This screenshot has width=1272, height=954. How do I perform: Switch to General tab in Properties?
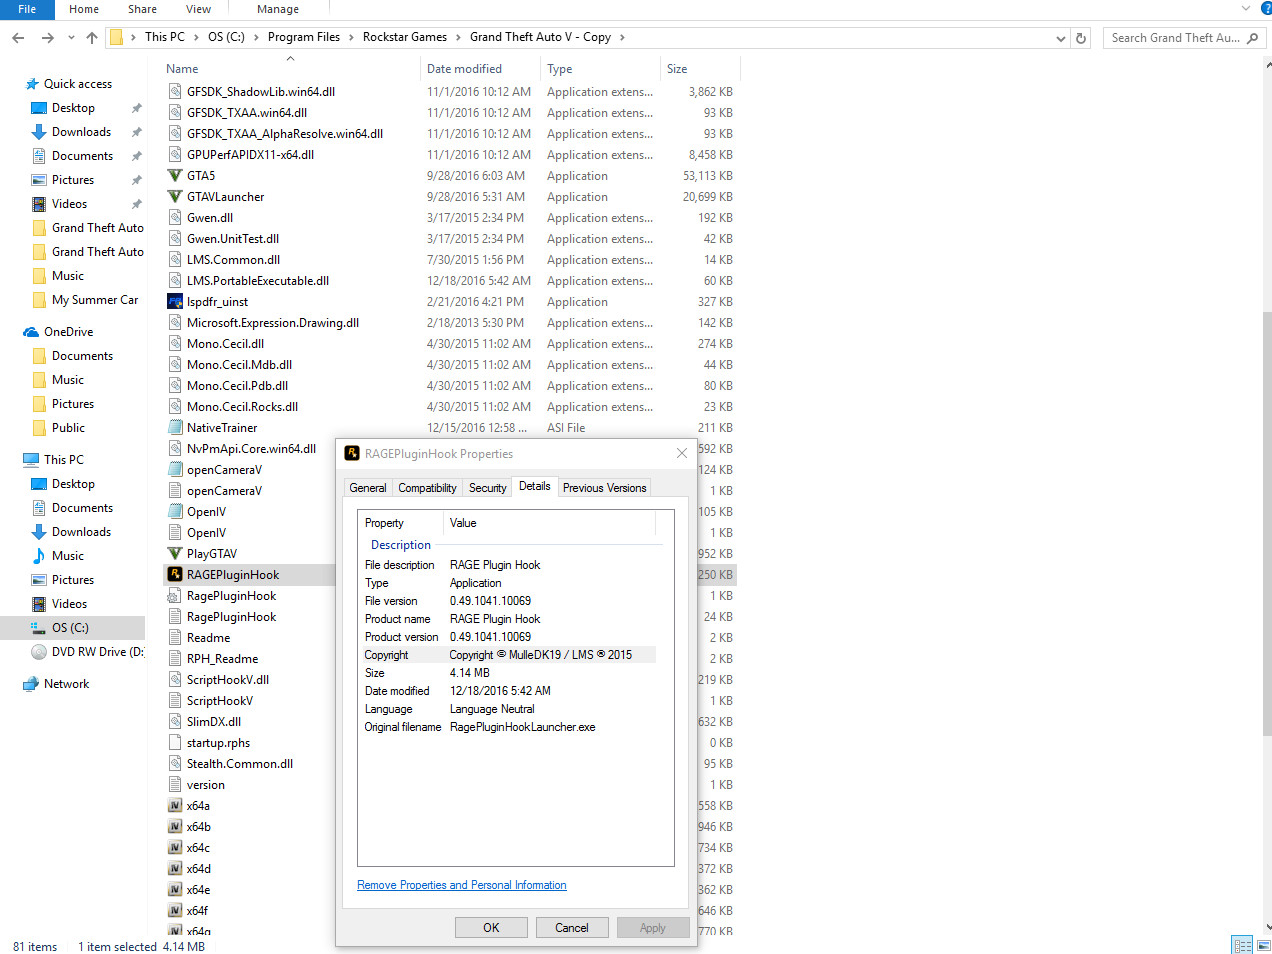point(368,488)
